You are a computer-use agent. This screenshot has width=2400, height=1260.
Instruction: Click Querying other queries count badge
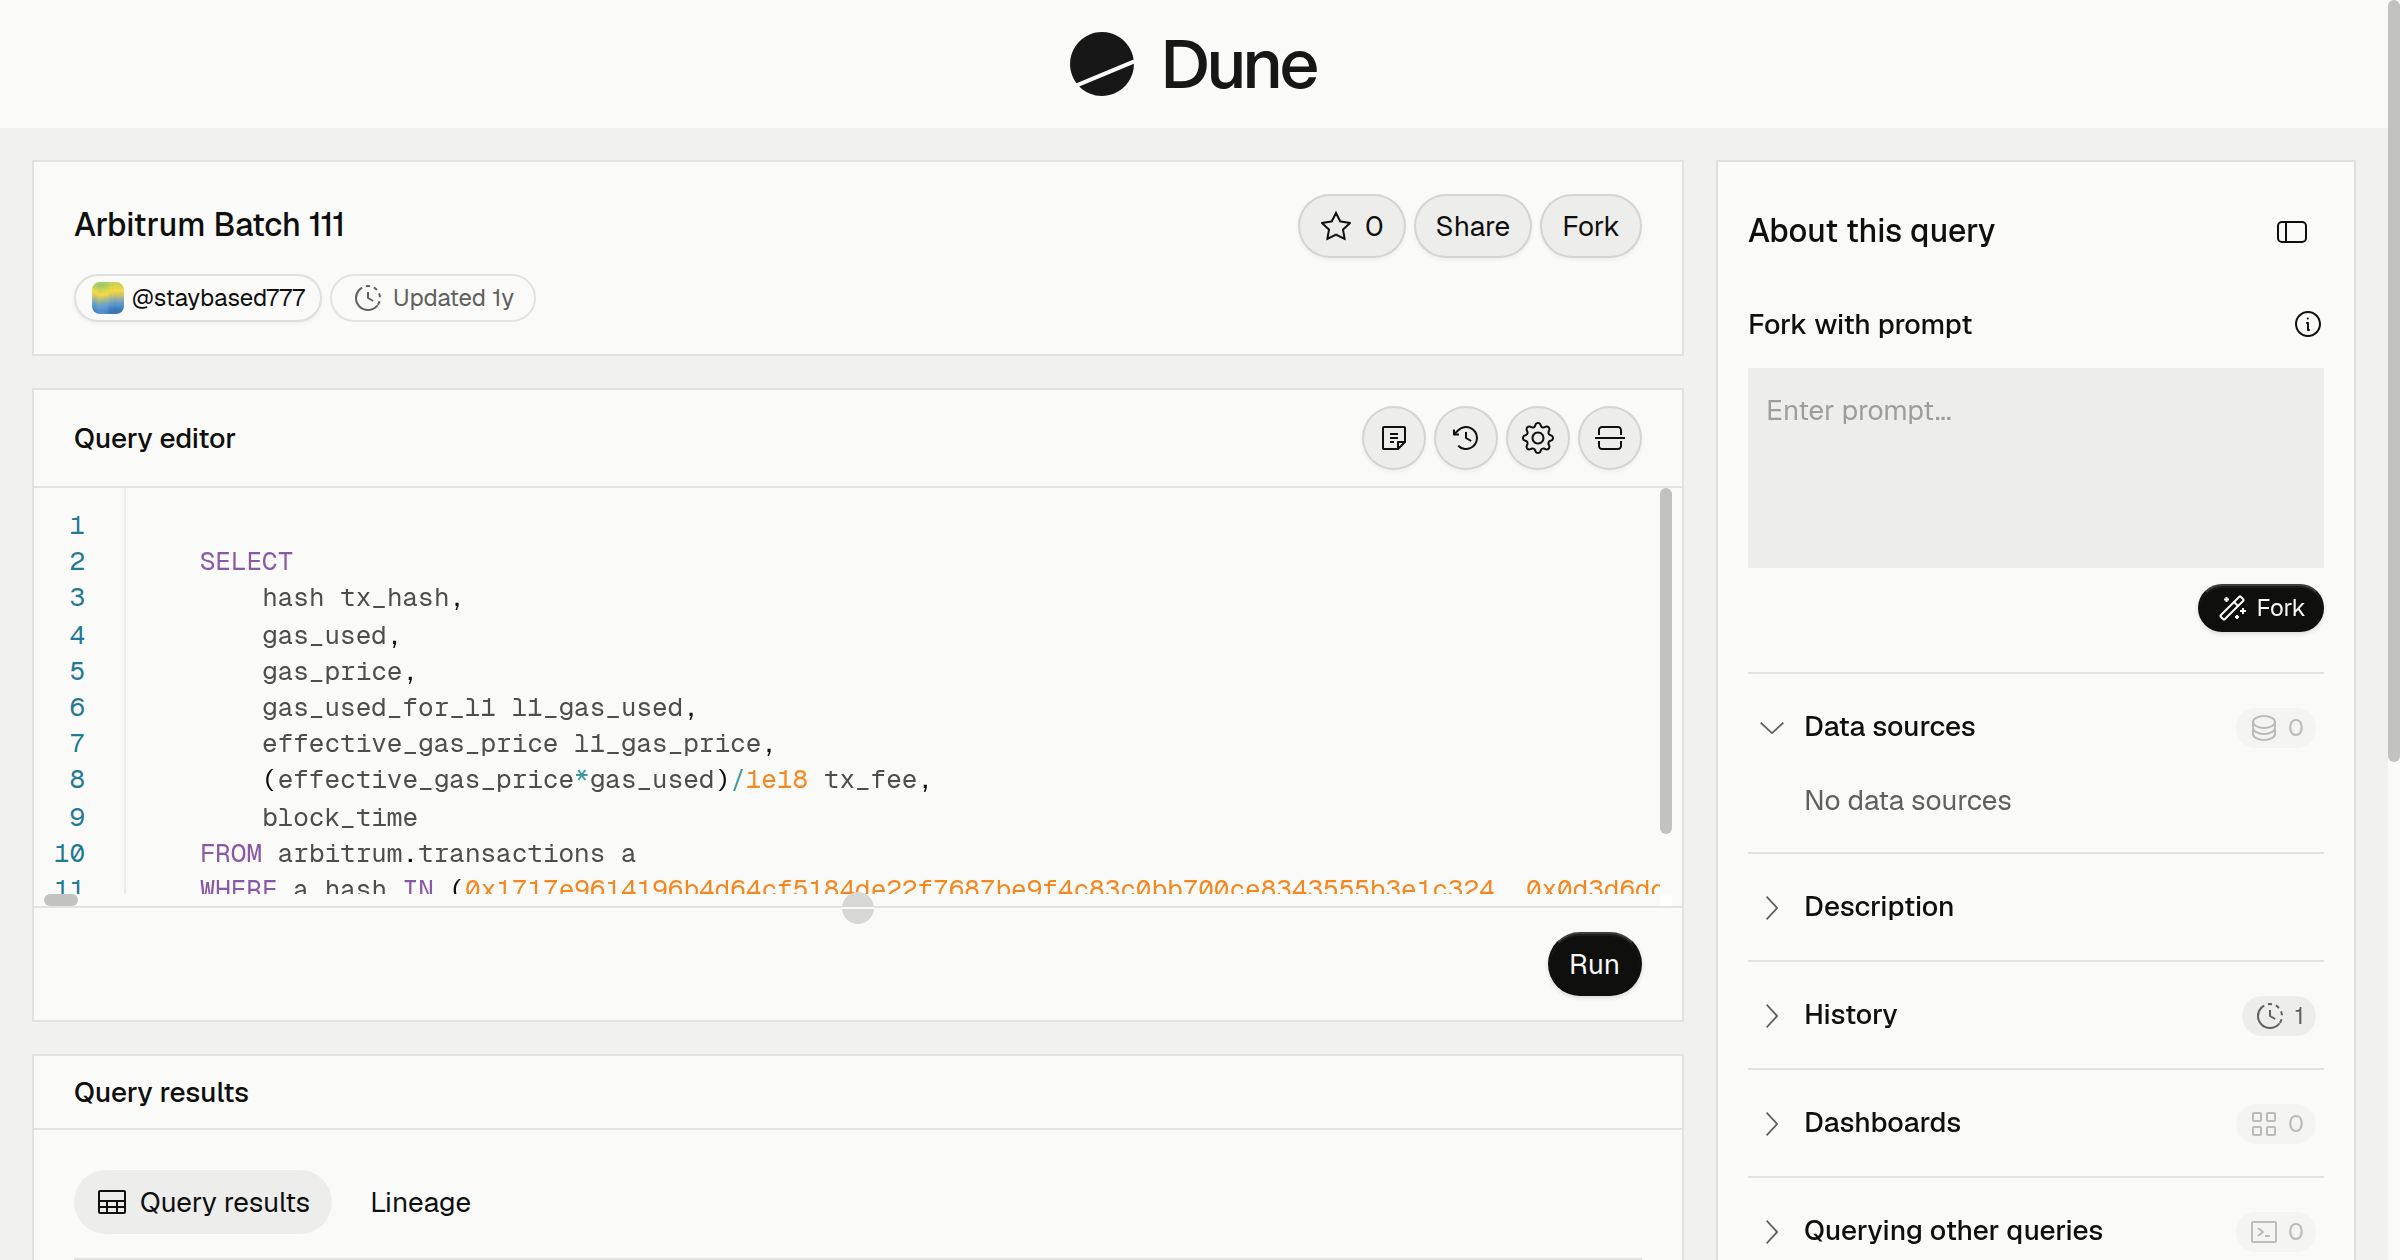click(x=2276, y=1231)
